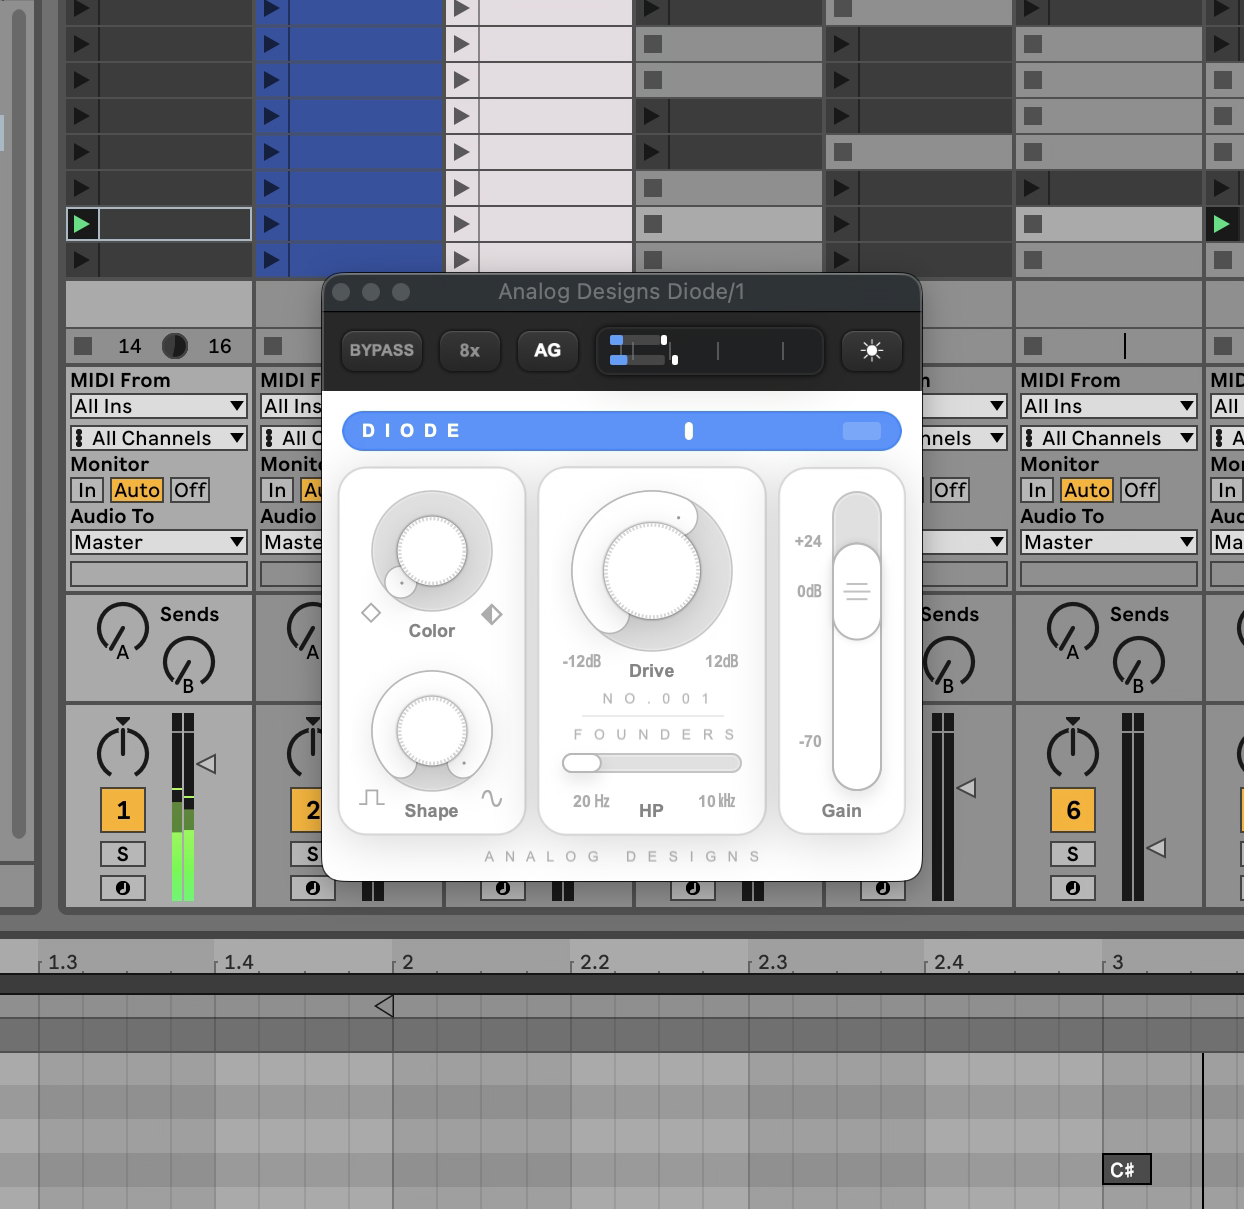Click the Gain fader handle
The width and height of the screenshot is (1244, 1209).
(857, 592)
